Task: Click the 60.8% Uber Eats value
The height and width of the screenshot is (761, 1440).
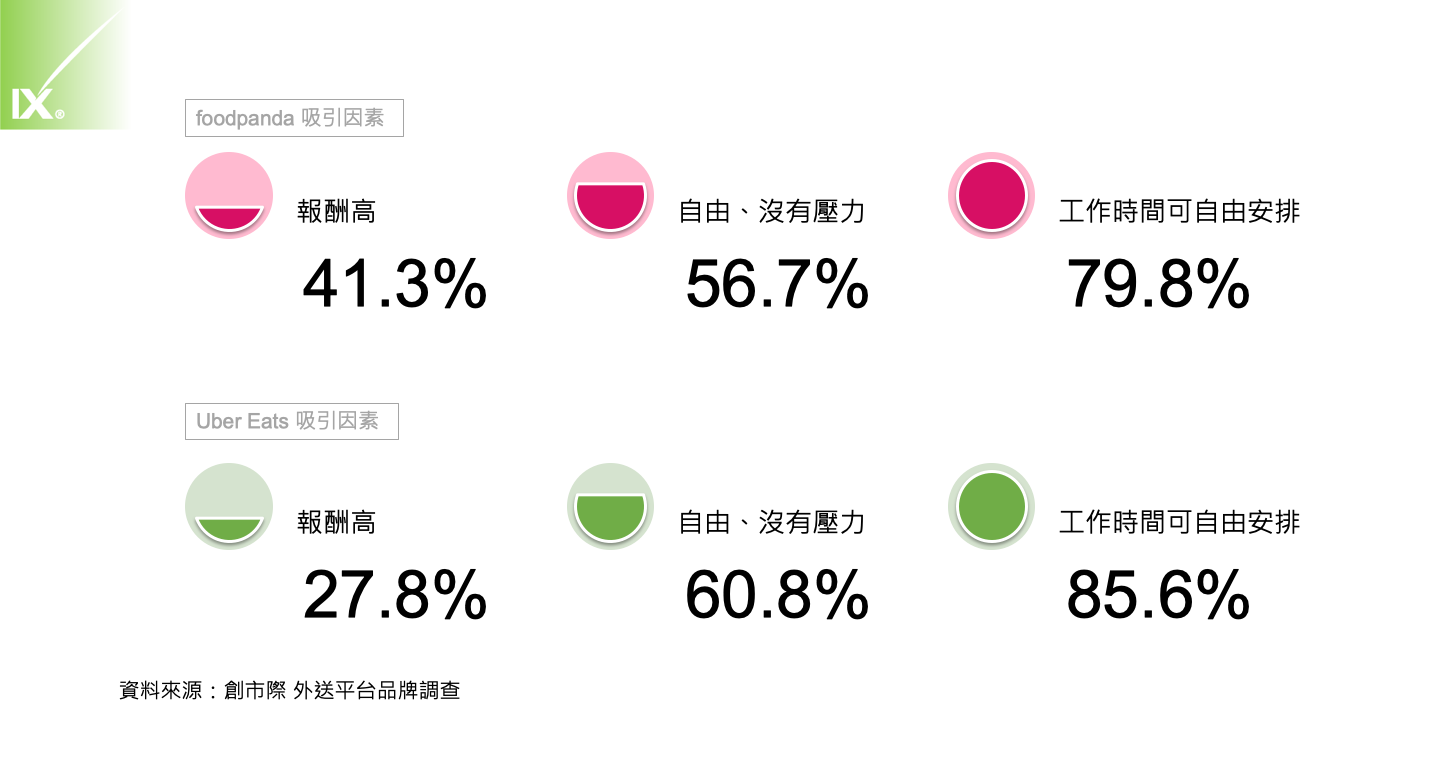Action: coord(777,597)
